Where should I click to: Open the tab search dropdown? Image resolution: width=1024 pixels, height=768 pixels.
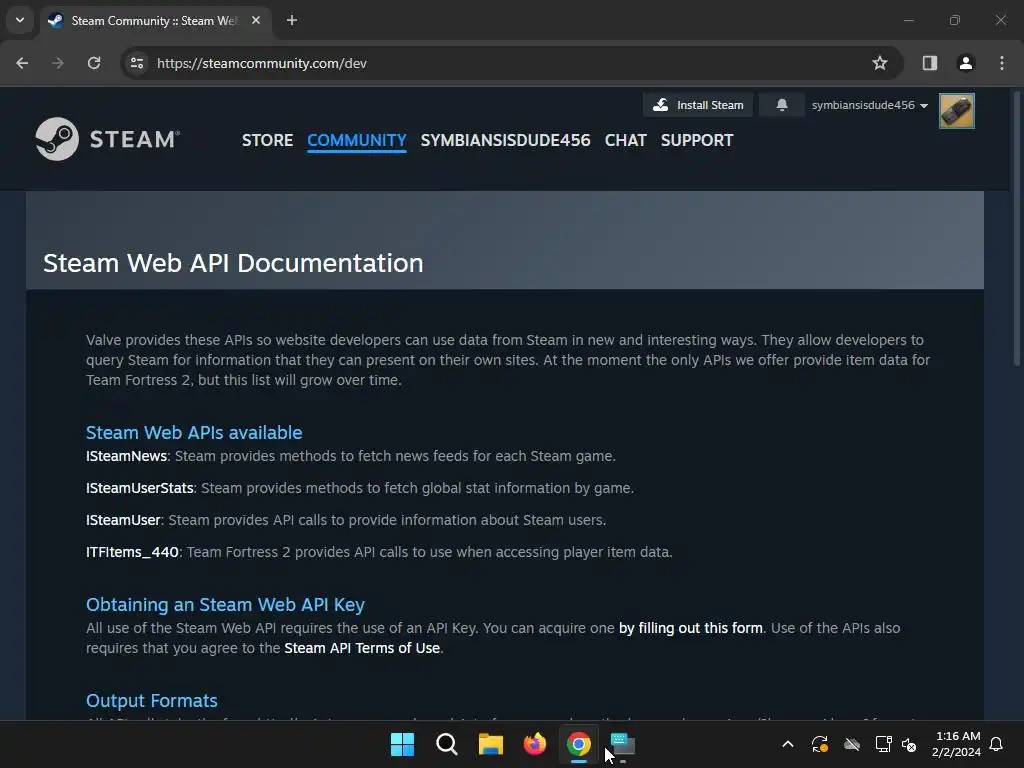click(20, 20)
